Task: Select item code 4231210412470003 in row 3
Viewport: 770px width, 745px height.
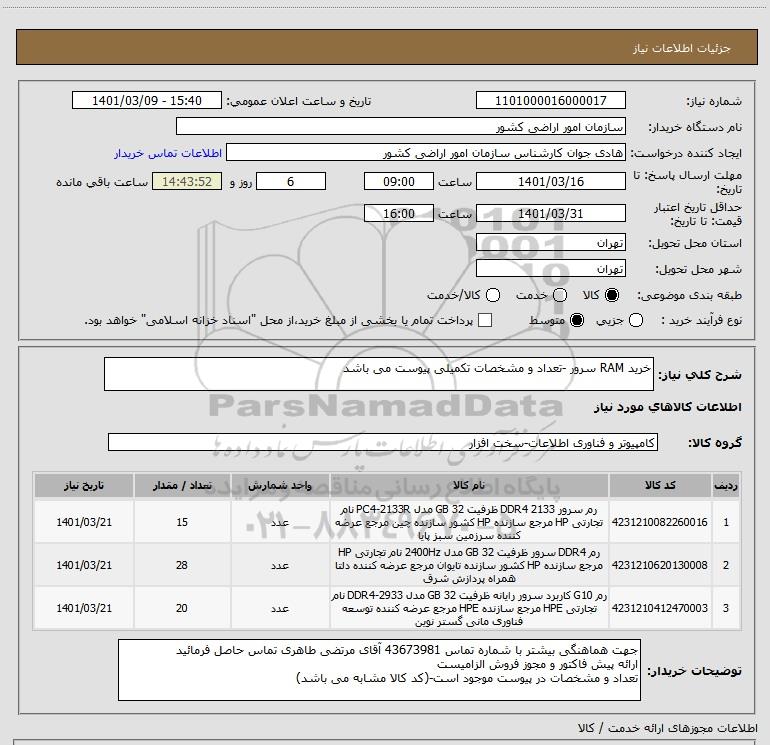Action: 660,608
